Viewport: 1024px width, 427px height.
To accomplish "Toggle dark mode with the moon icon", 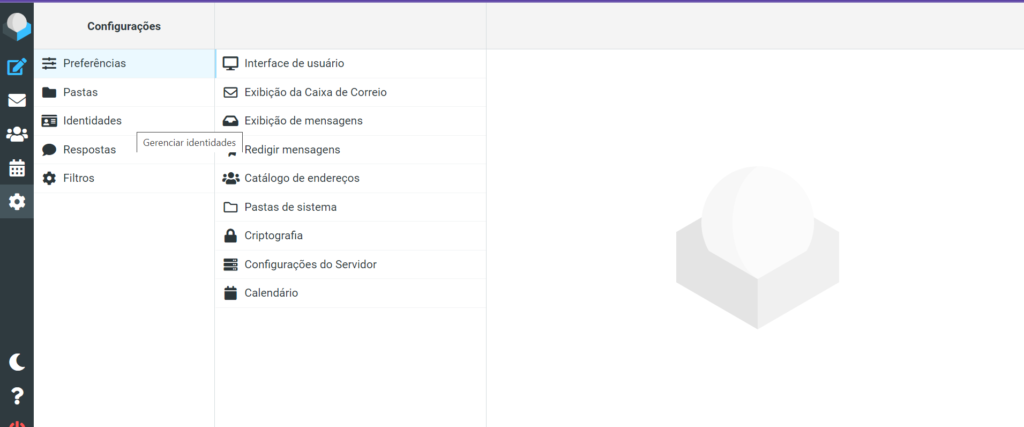I will pos(17,362).
